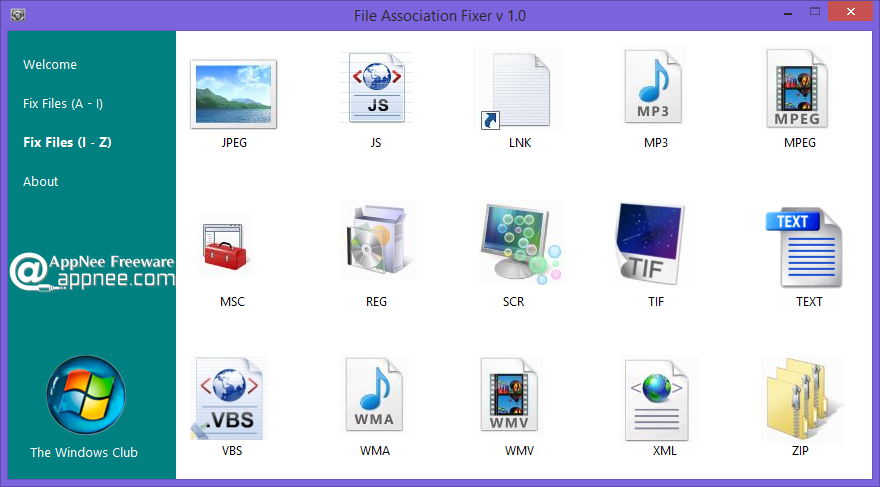Click the SCR screensaver bubbles icon

pos(521,242)
